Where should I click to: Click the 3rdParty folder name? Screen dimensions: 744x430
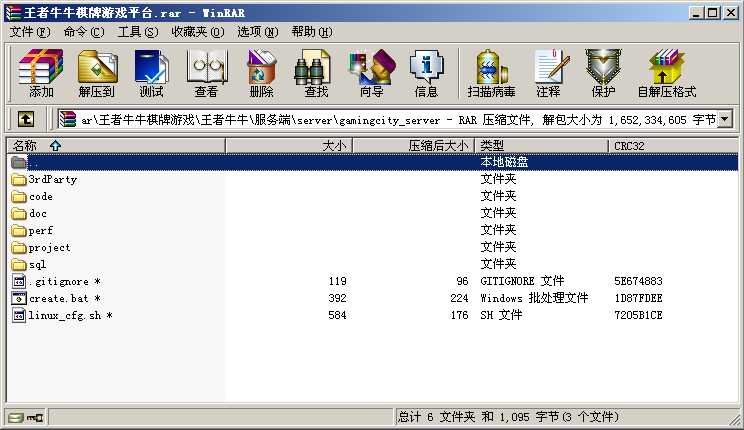pos(52,179)
